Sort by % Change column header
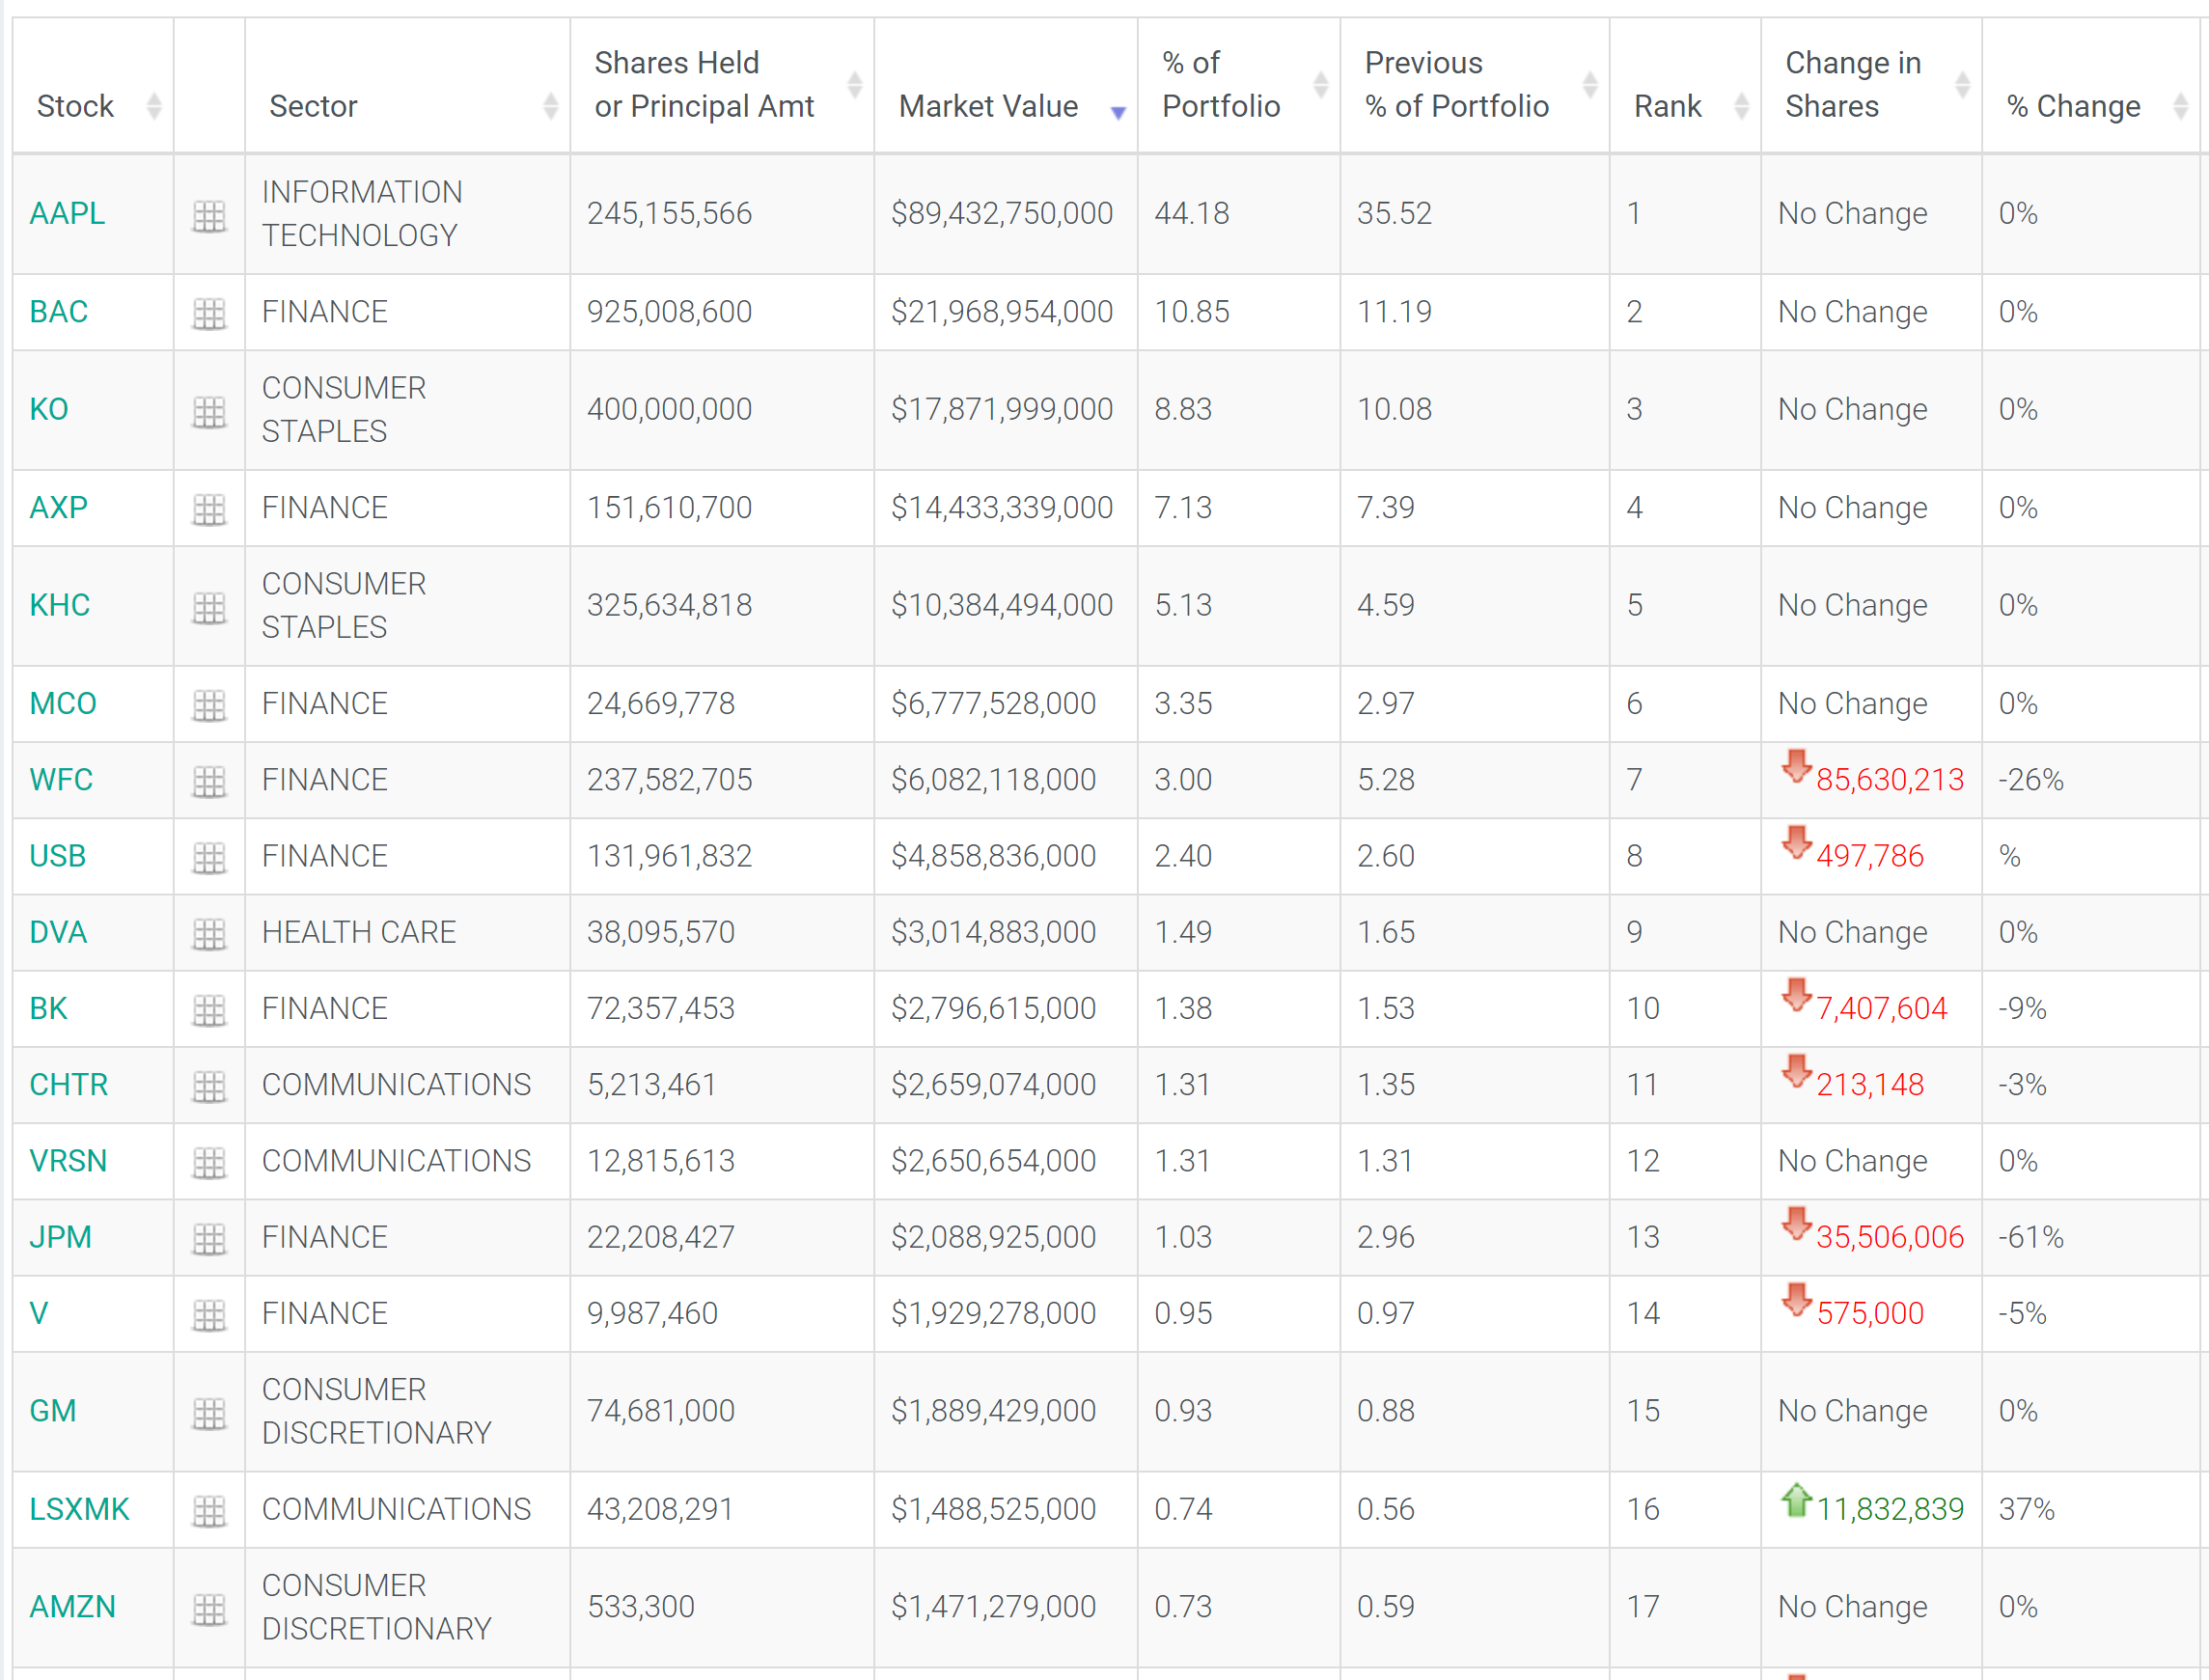The image size is (2209, 1680). pyautogui.click(x=2094, y=86)
